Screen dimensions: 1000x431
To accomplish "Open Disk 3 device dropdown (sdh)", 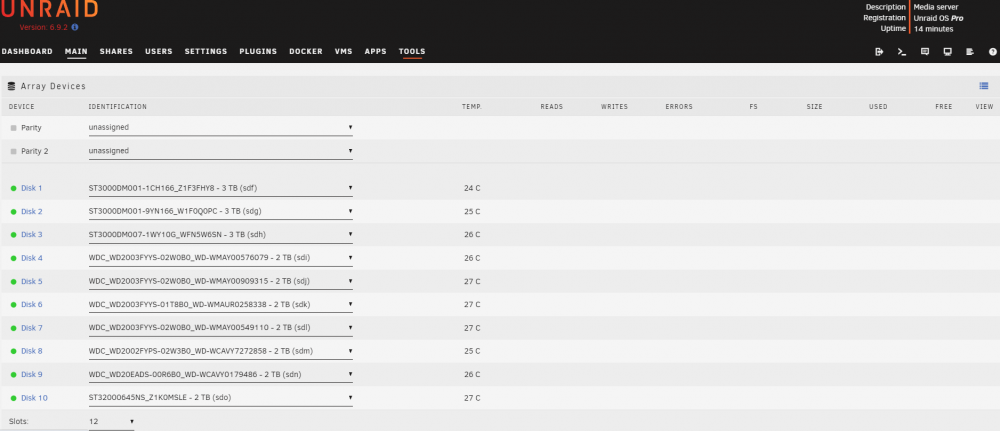I will coord(221,235).
